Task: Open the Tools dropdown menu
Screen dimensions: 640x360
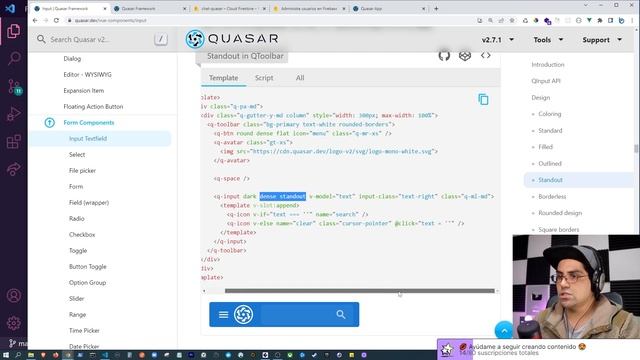Action: pyautogui.click(x=548, y=40)
